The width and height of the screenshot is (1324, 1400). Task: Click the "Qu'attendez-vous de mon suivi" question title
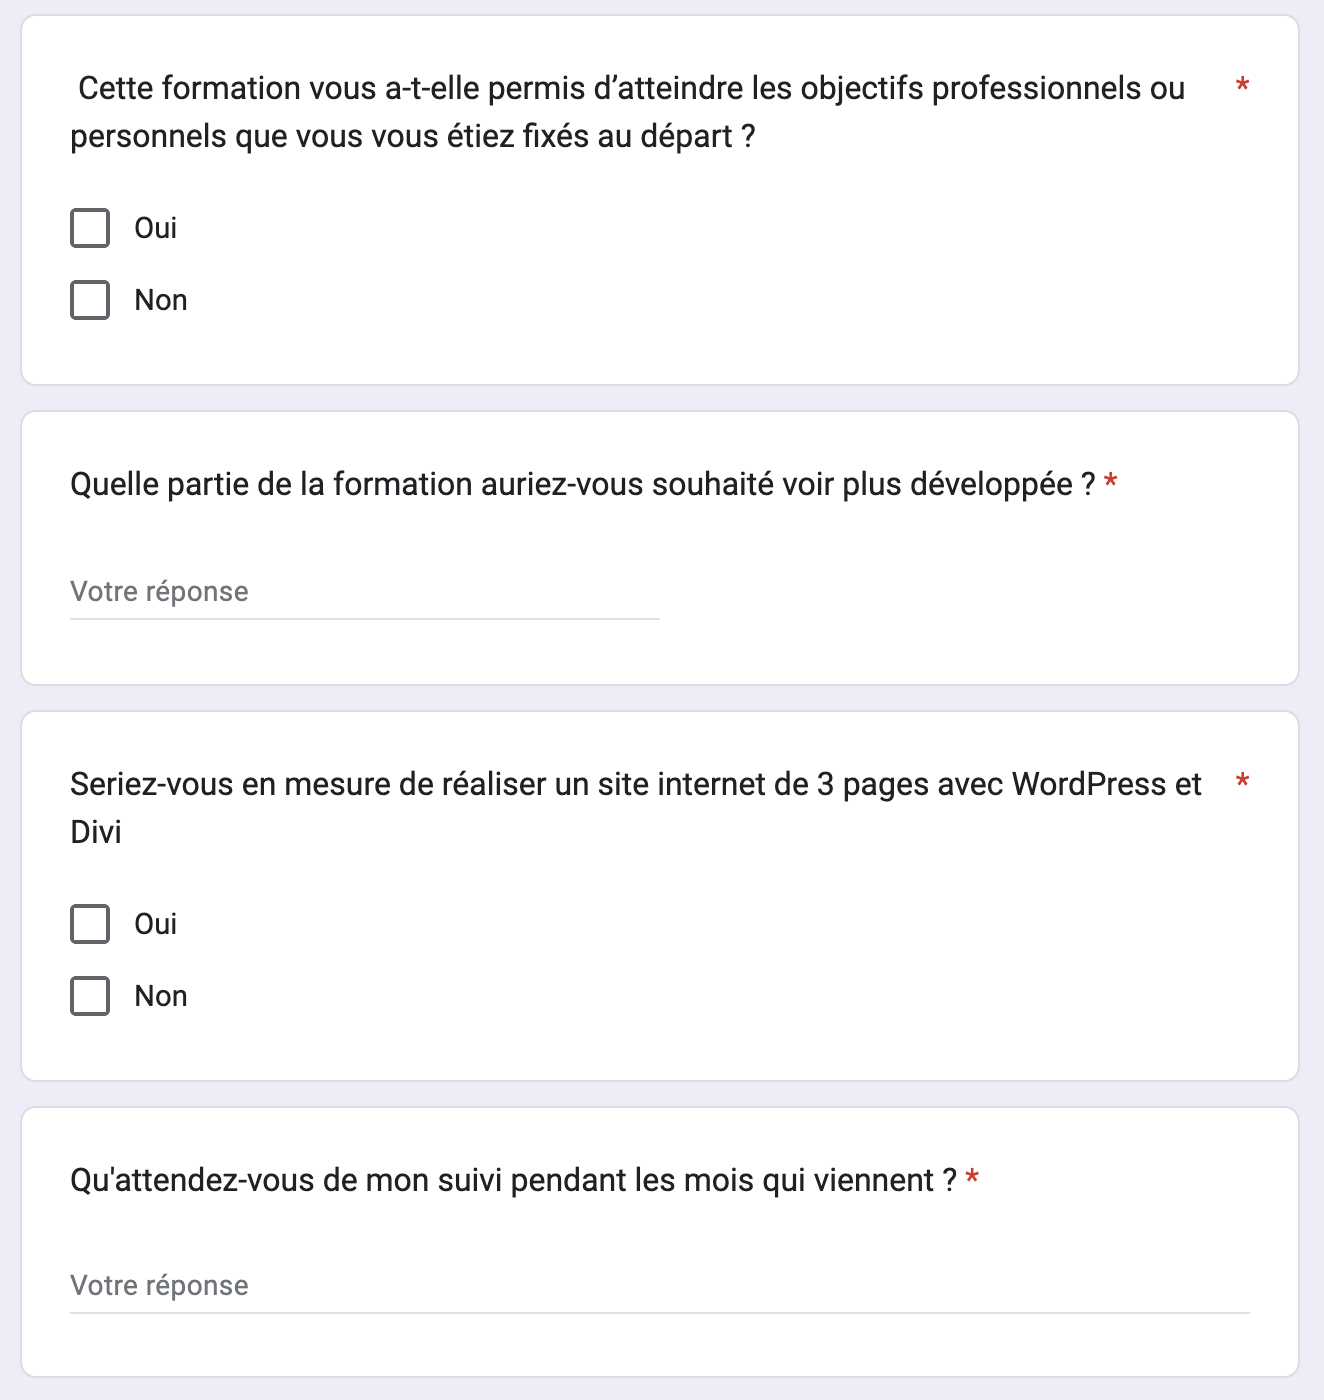click(513, 1181)
